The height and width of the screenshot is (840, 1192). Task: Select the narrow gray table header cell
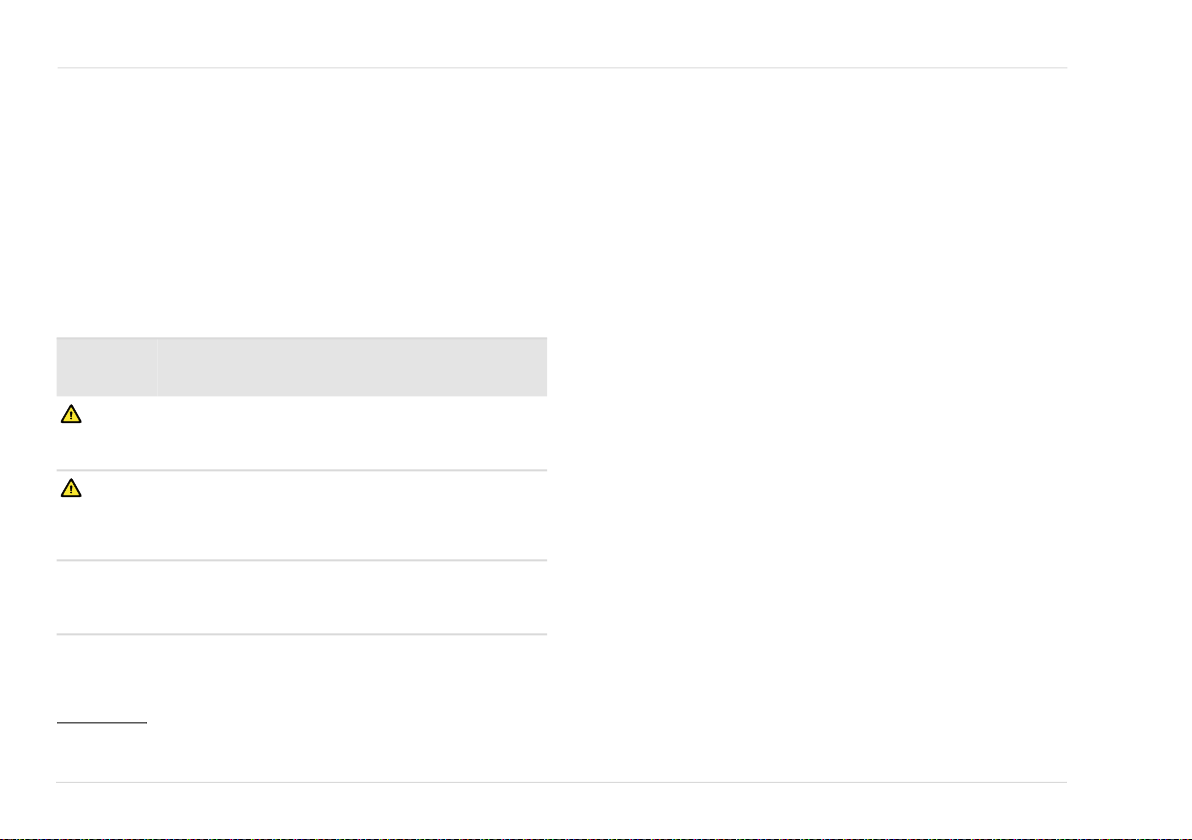106,366
